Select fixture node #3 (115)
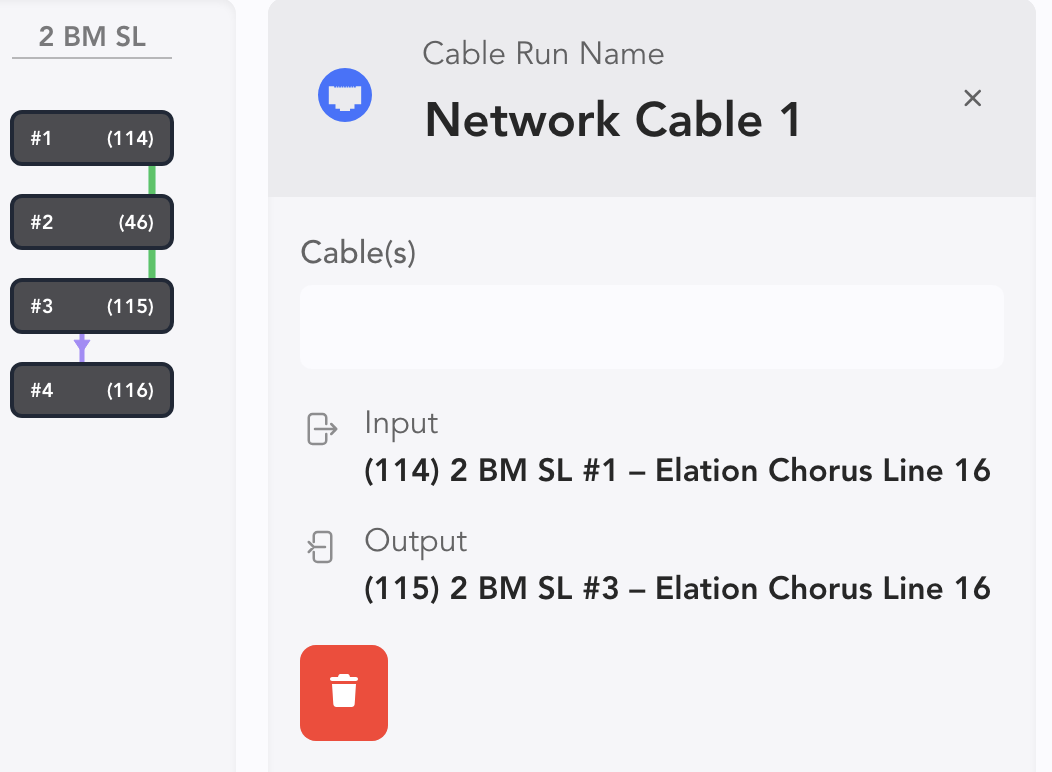This screenshot has height=772, width=1052. 92,306
